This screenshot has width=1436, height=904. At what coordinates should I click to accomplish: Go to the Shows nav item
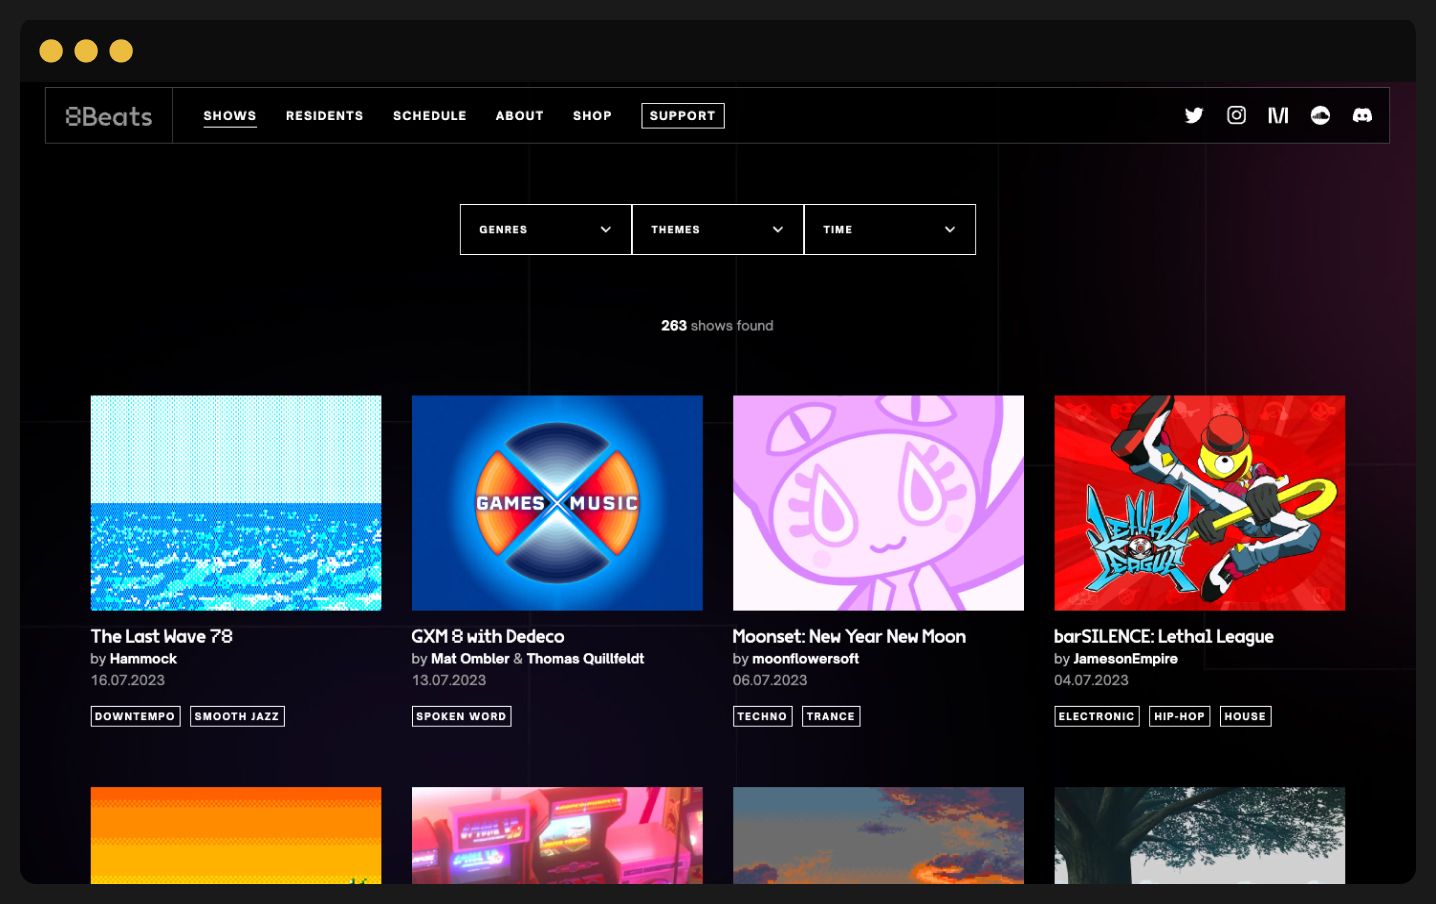230,116
